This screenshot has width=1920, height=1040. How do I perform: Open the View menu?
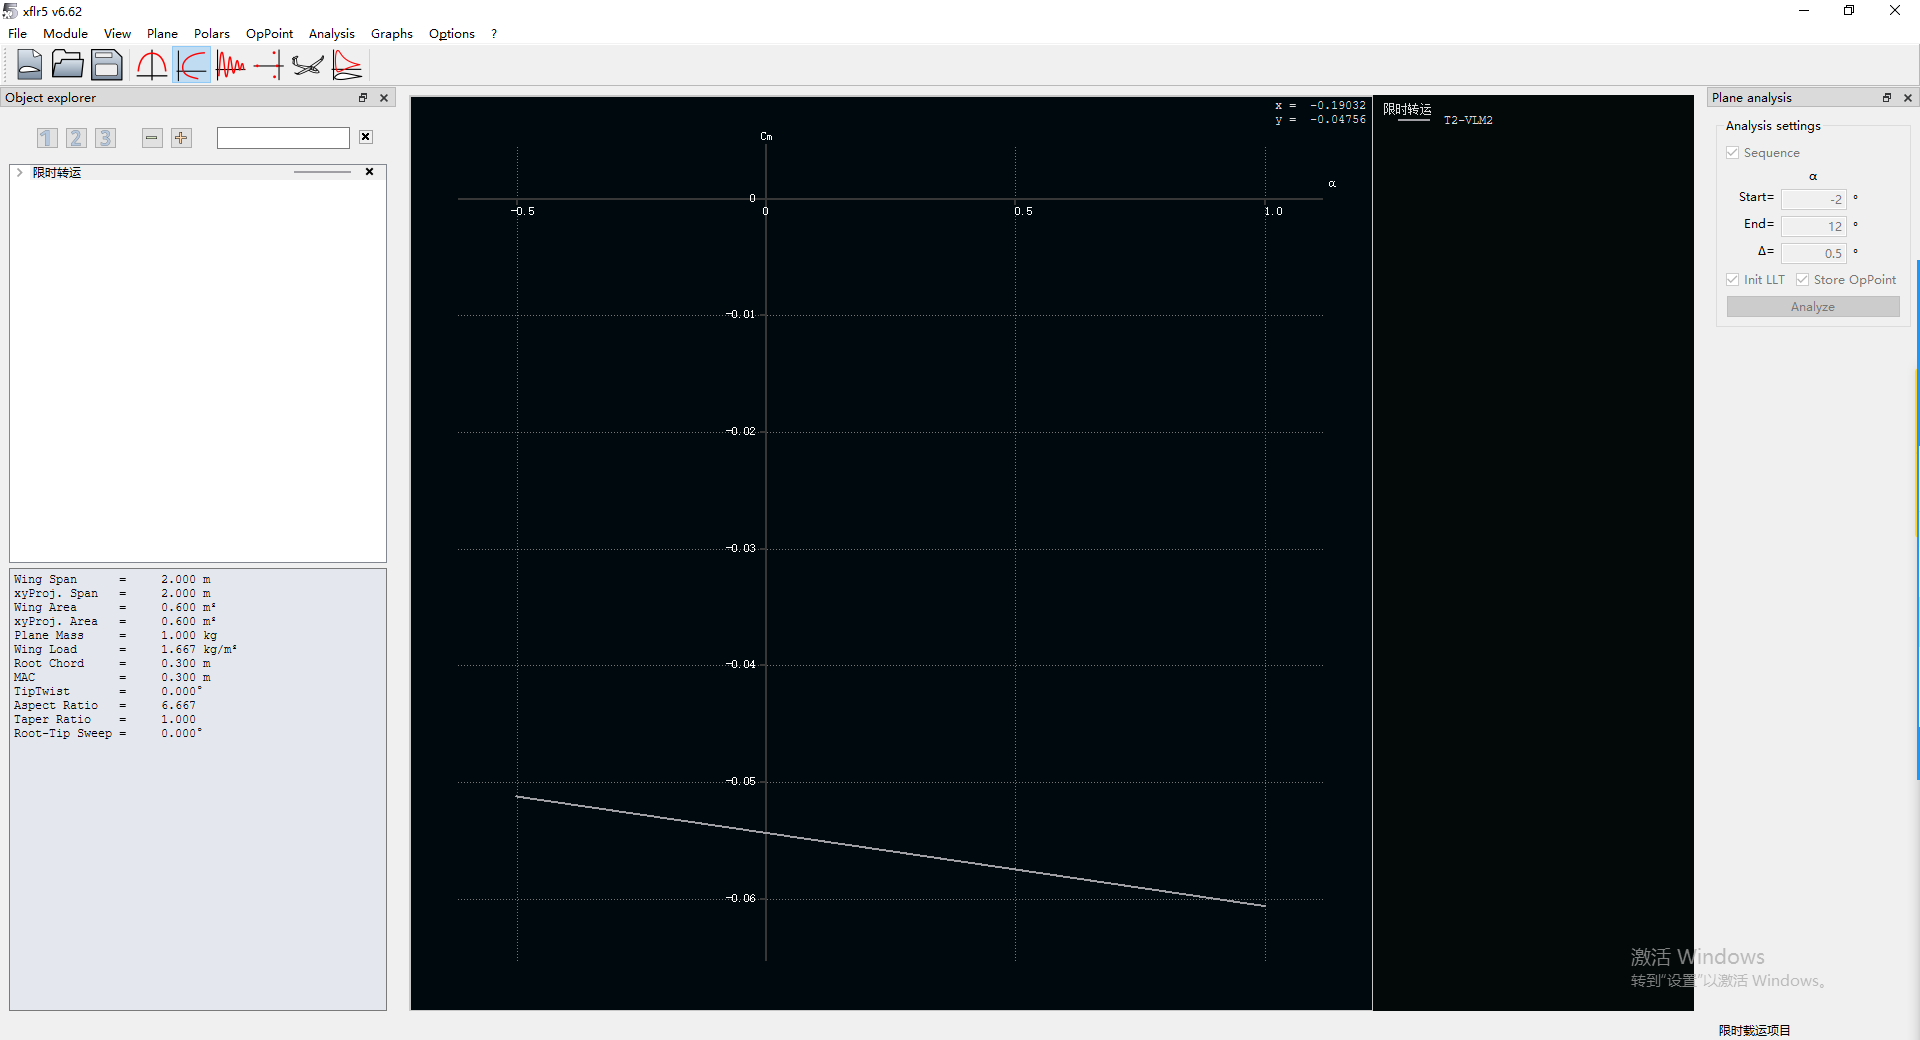click(x=117, y=33)
